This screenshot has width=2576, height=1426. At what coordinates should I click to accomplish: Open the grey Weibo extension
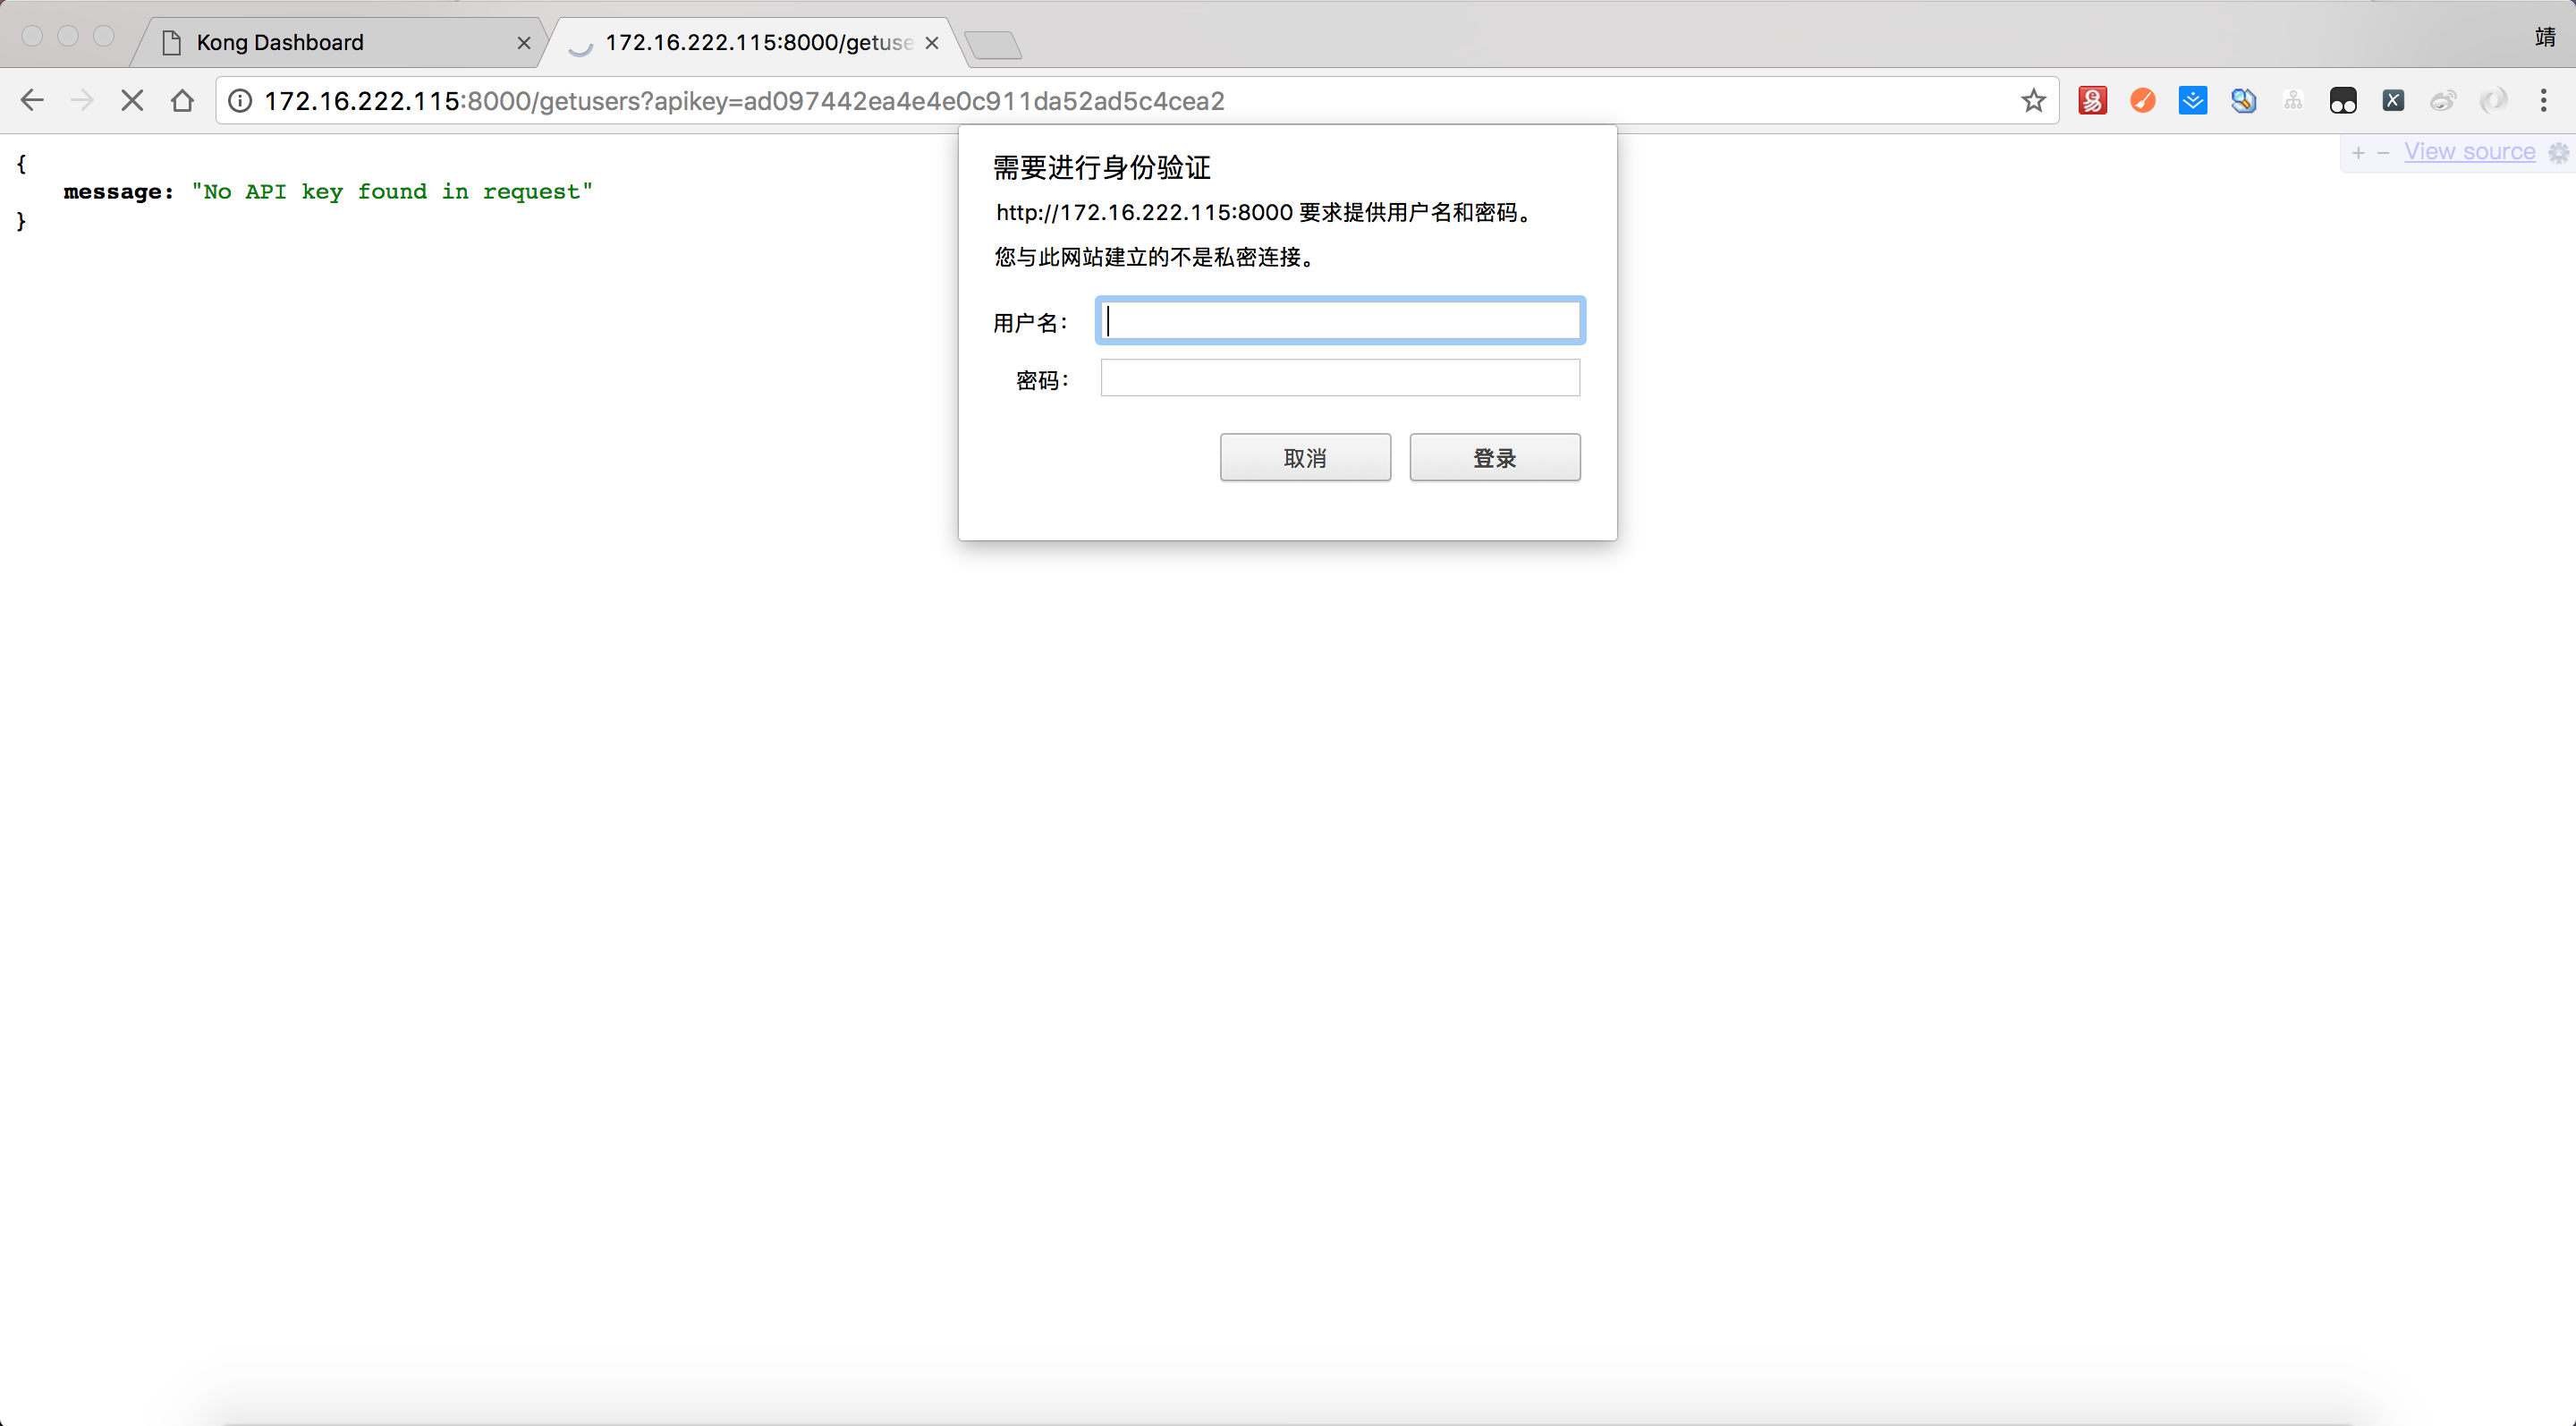[2443, 100]
